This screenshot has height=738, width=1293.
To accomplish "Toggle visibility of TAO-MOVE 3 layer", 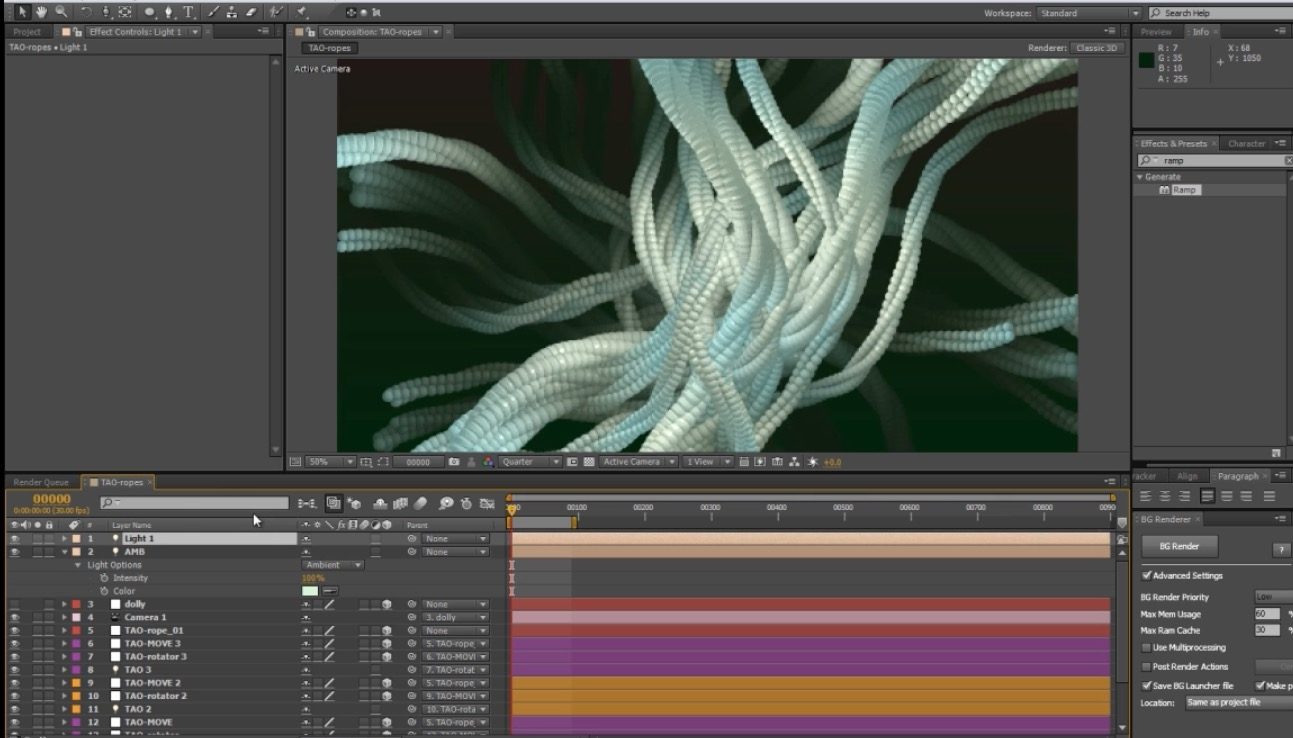I will 14,643.
